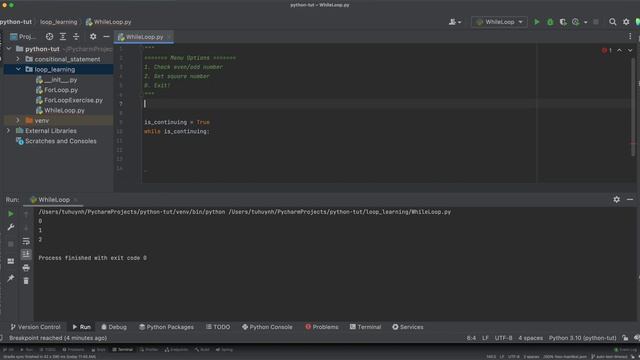Click Python 3.10 interpreter in status bar

coord(582,338)
